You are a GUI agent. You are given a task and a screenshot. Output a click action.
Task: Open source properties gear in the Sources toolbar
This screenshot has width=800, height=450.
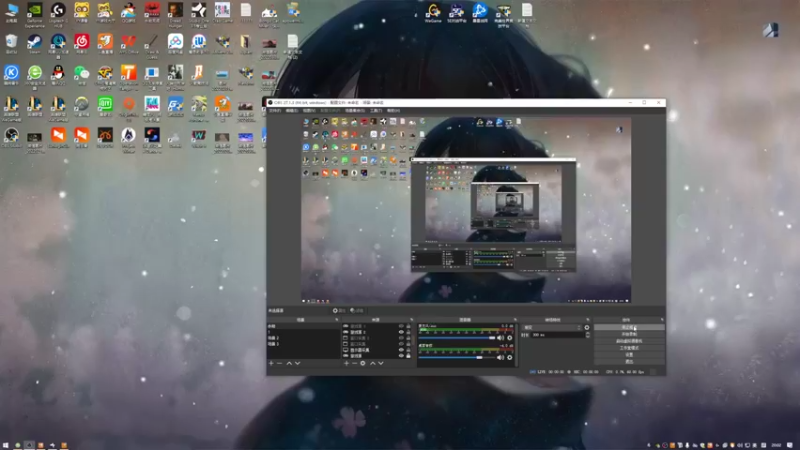(363, 363)
